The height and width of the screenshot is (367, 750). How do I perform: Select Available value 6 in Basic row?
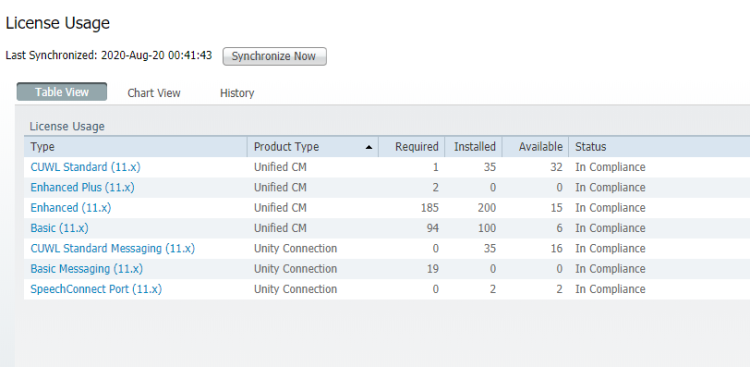coord(560,228)
